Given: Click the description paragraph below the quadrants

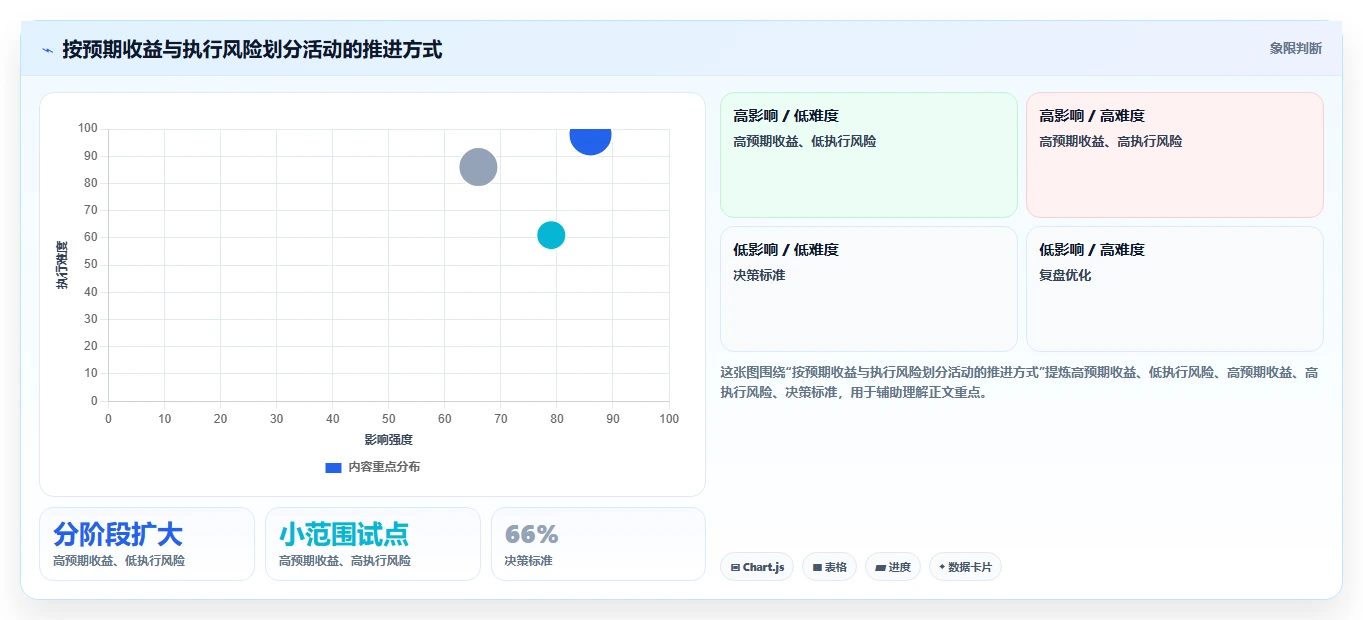Looking at the screenshot, I should [1020, 382].
